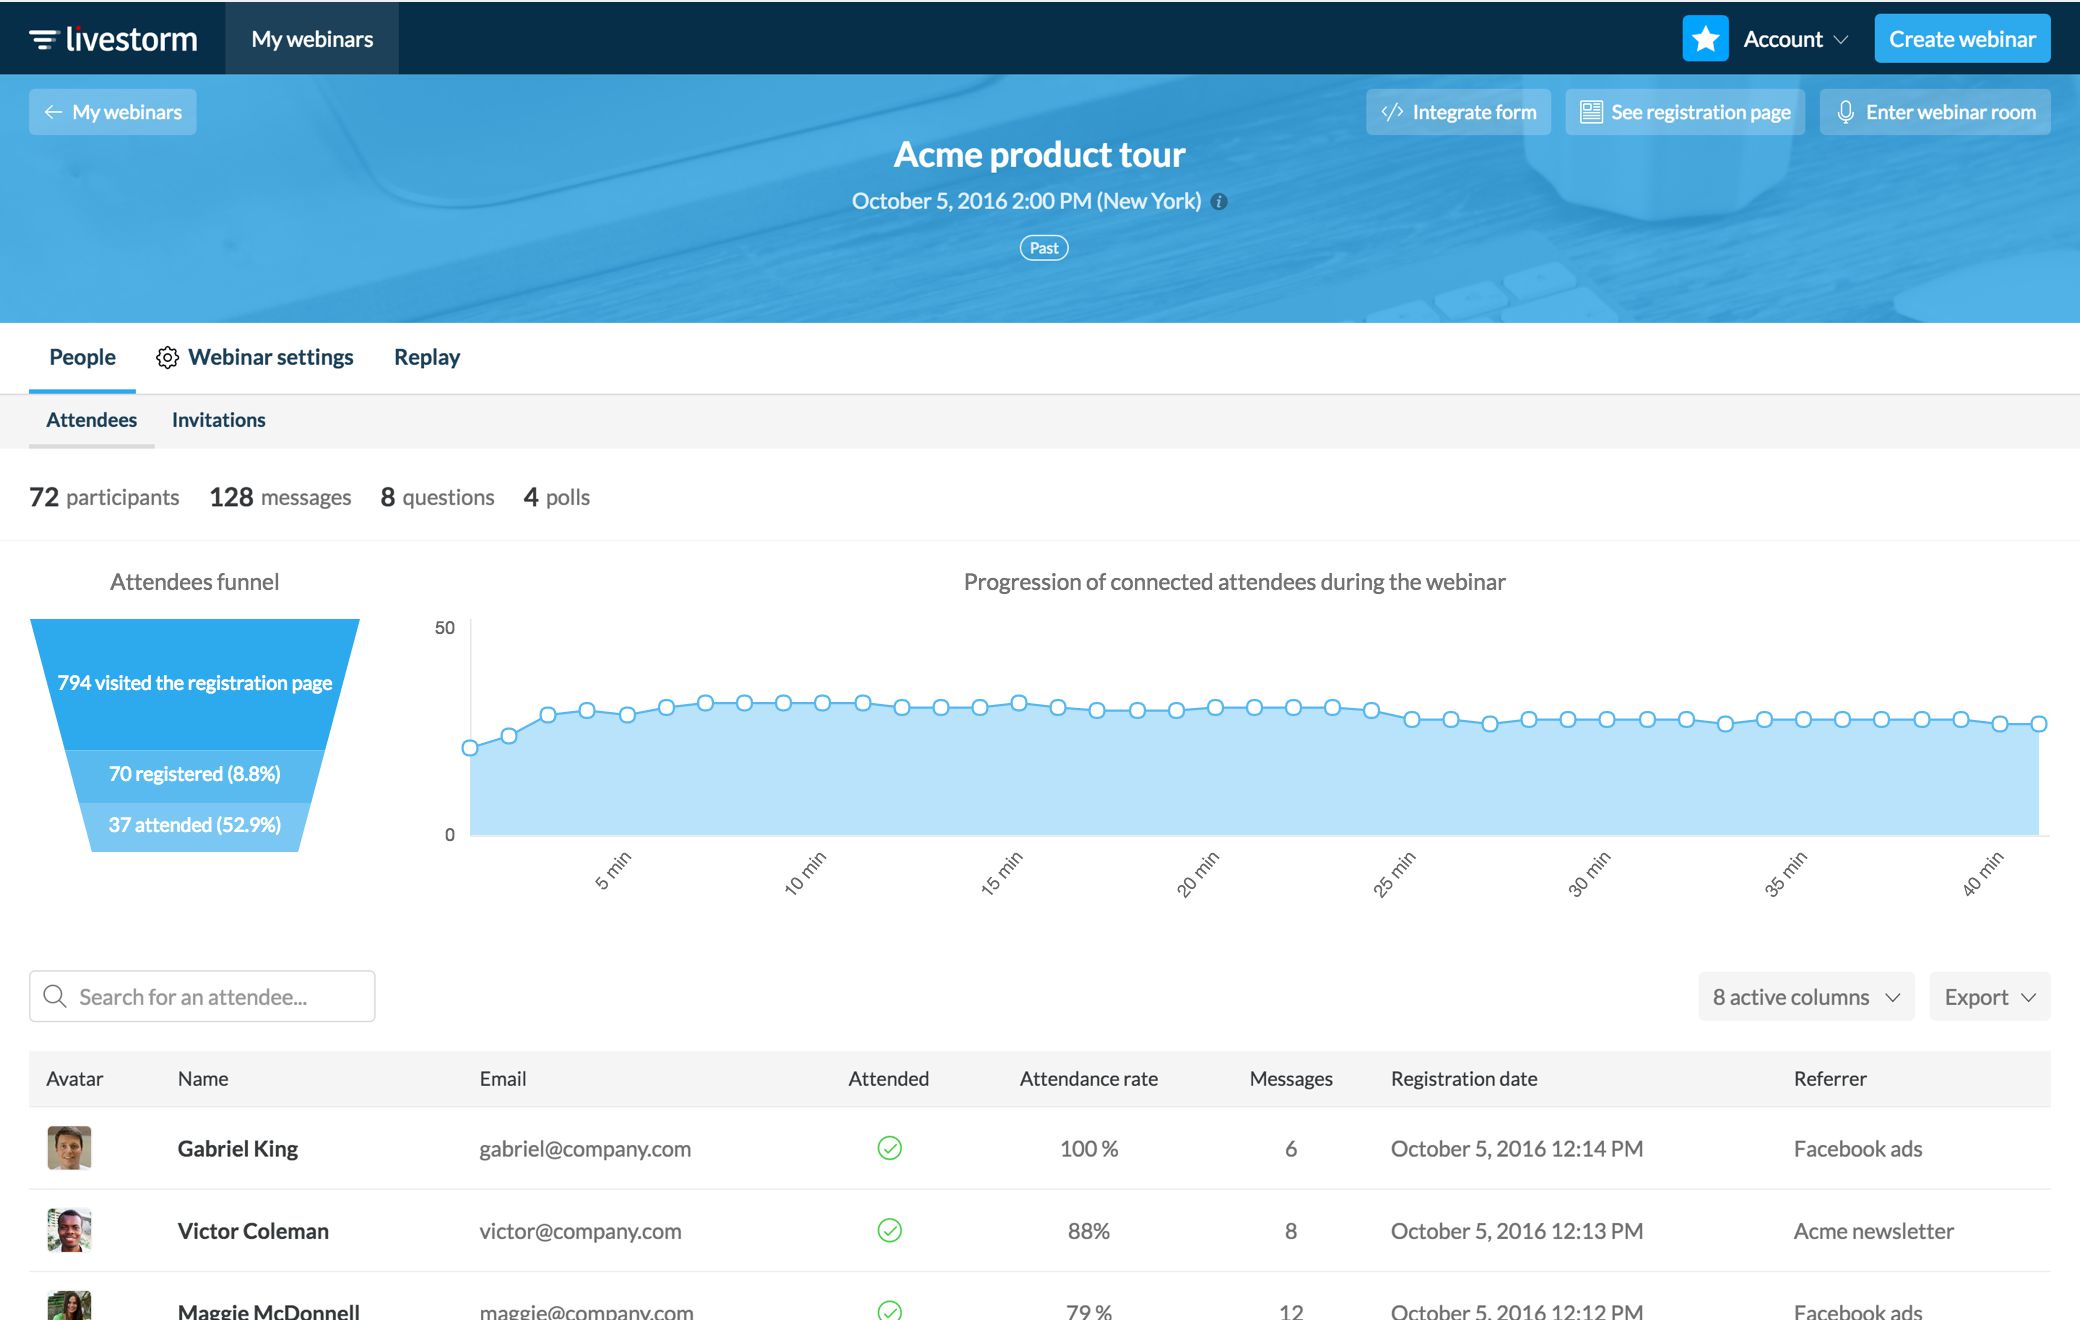This screenshot has width=2080, height=1320.
Task: Open the Integrate form tool
Action: [x=1459, y=111]
